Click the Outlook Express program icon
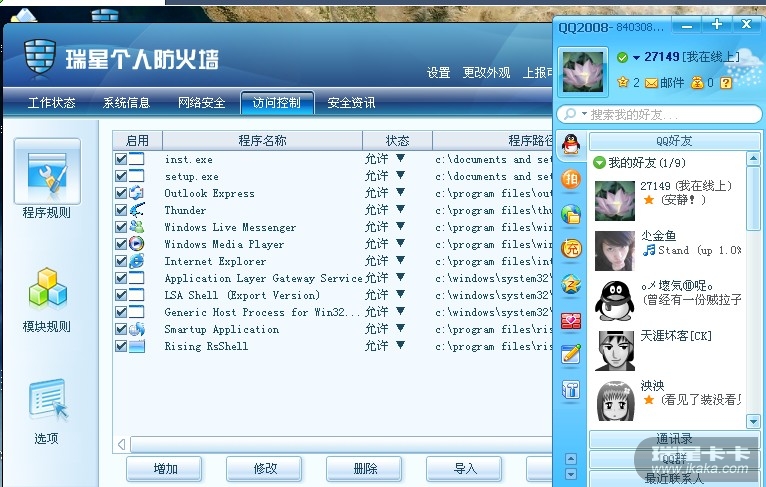 coord(136,193)
